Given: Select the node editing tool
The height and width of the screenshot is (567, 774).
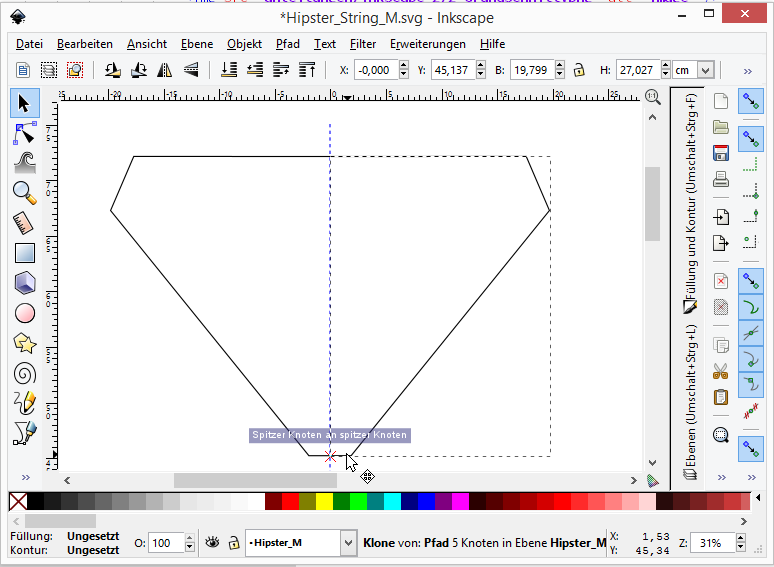Looking at the screenshot, I should pyautogui.click(x=24, y=133).
